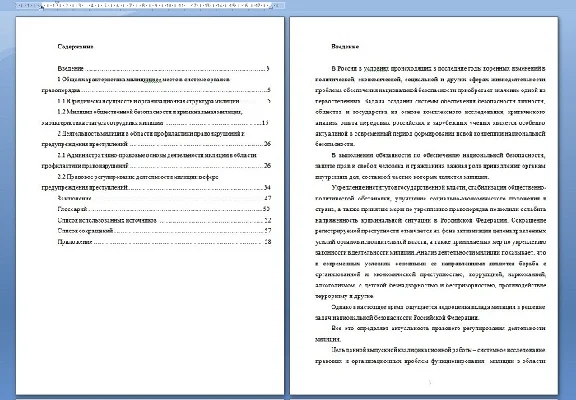This screenshot has width=576, height=400.
Task: Click contents line "2.1 Административно-правовые основы"
Action: [x=157, y=155]
